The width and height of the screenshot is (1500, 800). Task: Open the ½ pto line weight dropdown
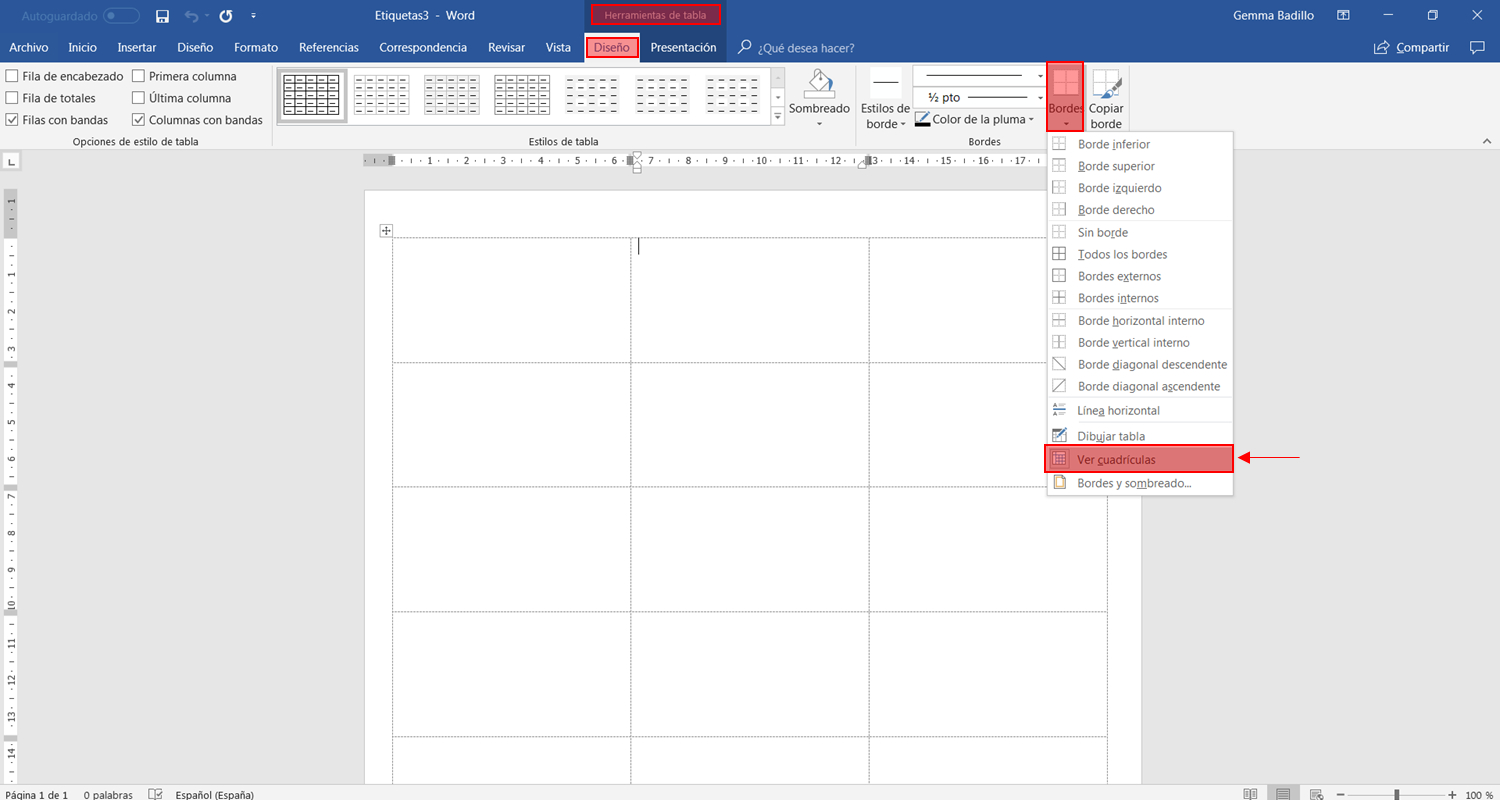click(1040, 97)
